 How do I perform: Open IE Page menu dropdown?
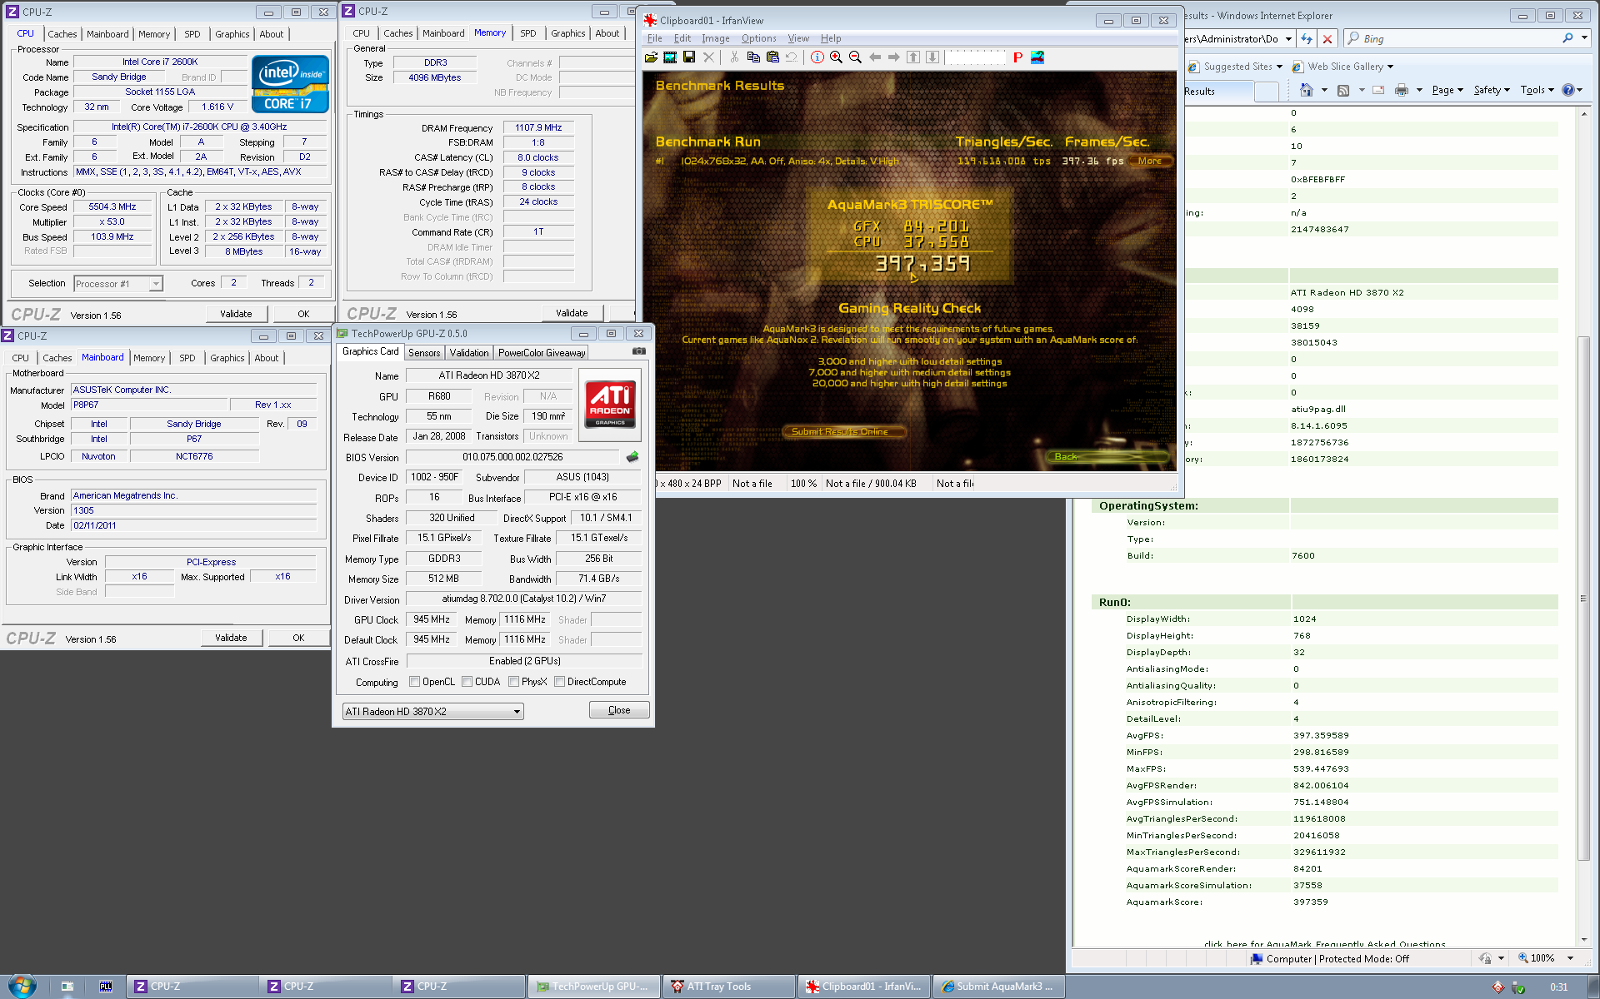click(x=1447, y=90)
